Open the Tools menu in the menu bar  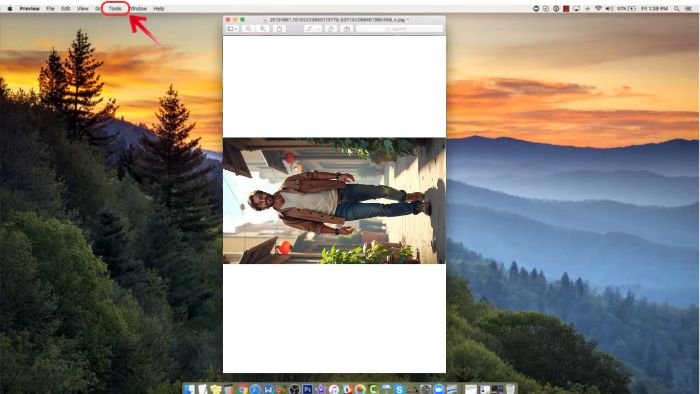[x=115, y=8]
